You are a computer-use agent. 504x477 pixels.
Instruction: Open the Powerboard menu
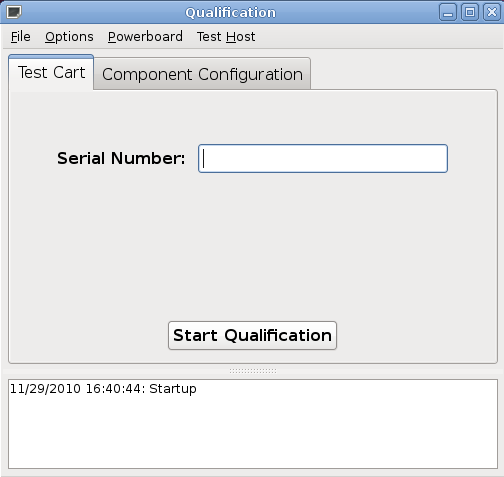click(145, 37)
